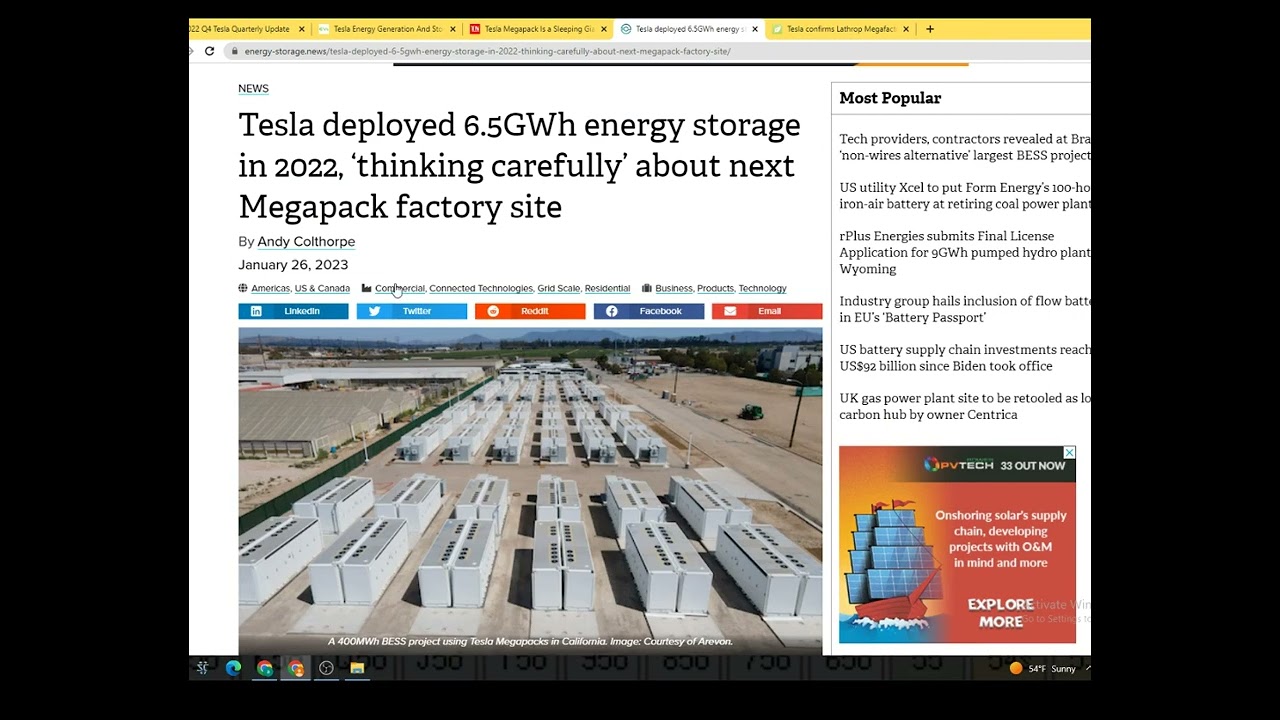The width and height of the screenshot is (1280, 720).
Task: Click the Most Popular heading
Action: point(890,98)
